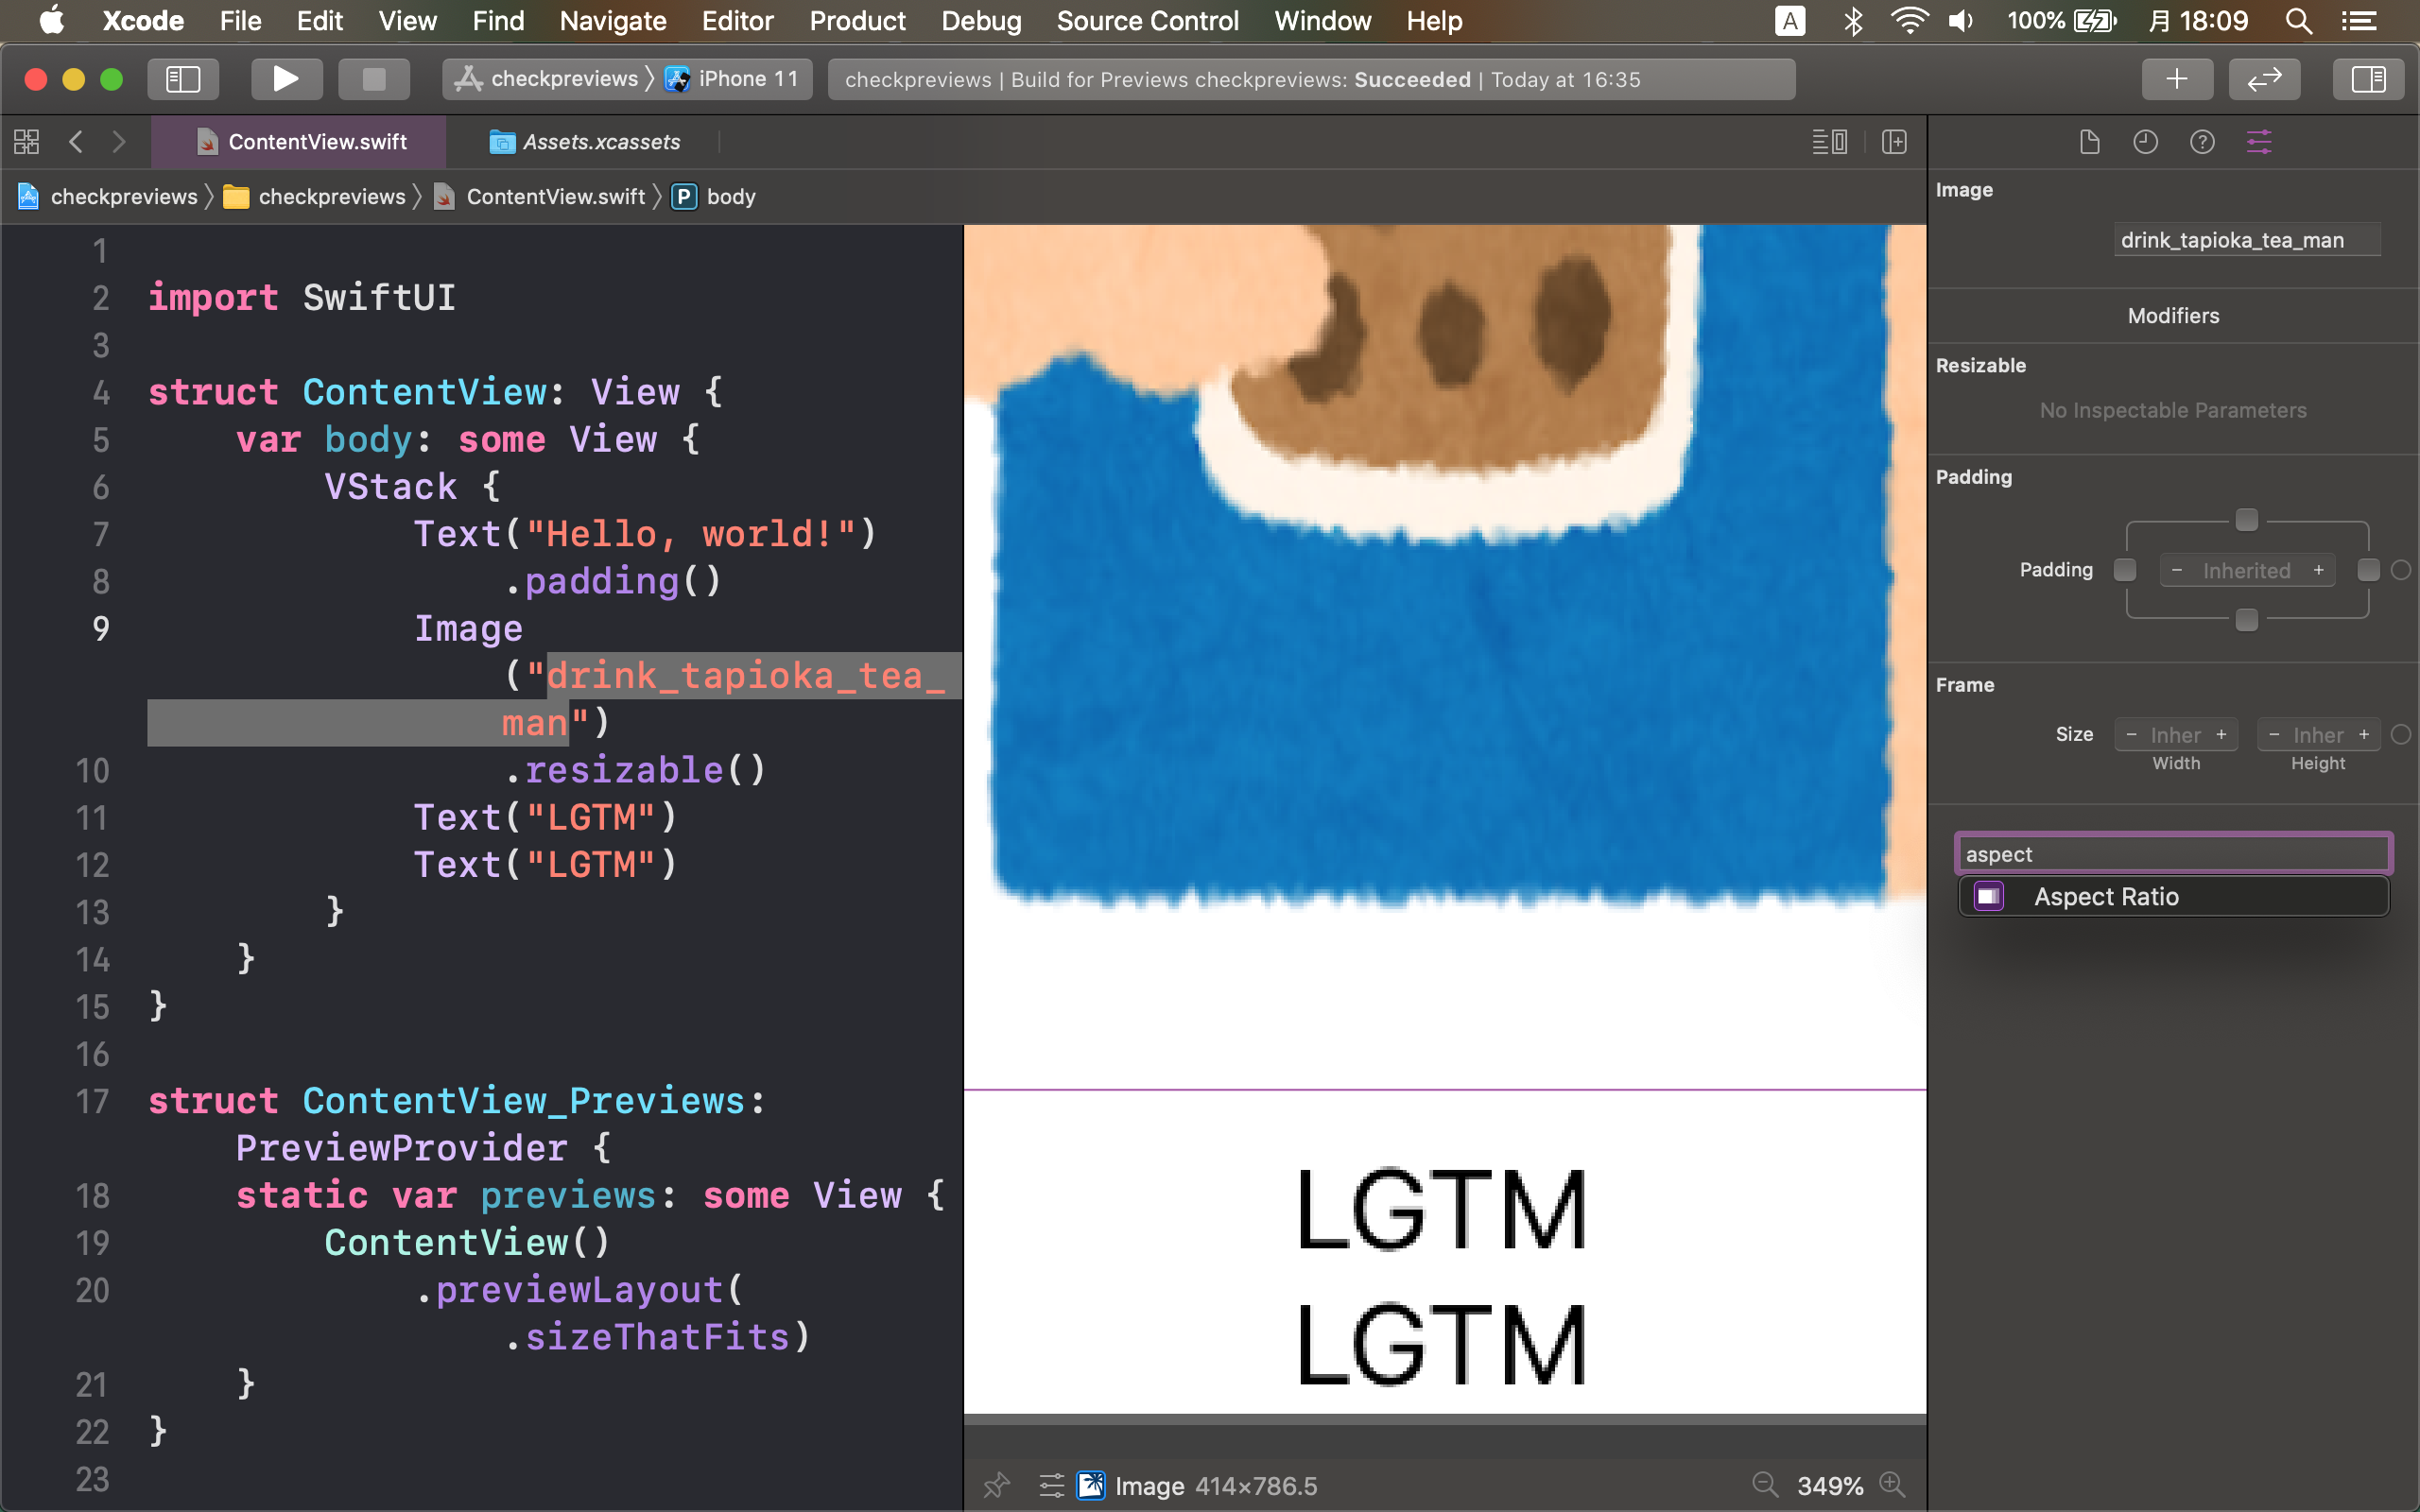The image size is (2420, 1512).
Task: Pin the preview with pin icon
Action: [x=996, y=1485]
